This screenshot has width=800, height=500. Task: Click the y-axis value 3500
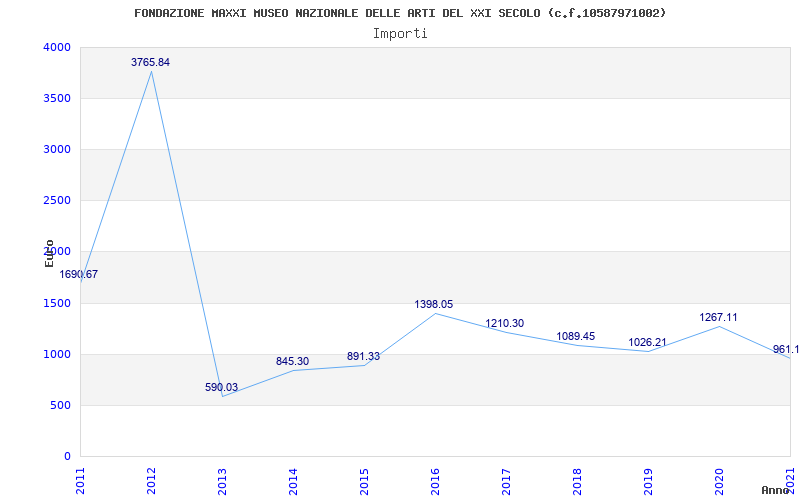pyautogui.click(x=55, y=98)
